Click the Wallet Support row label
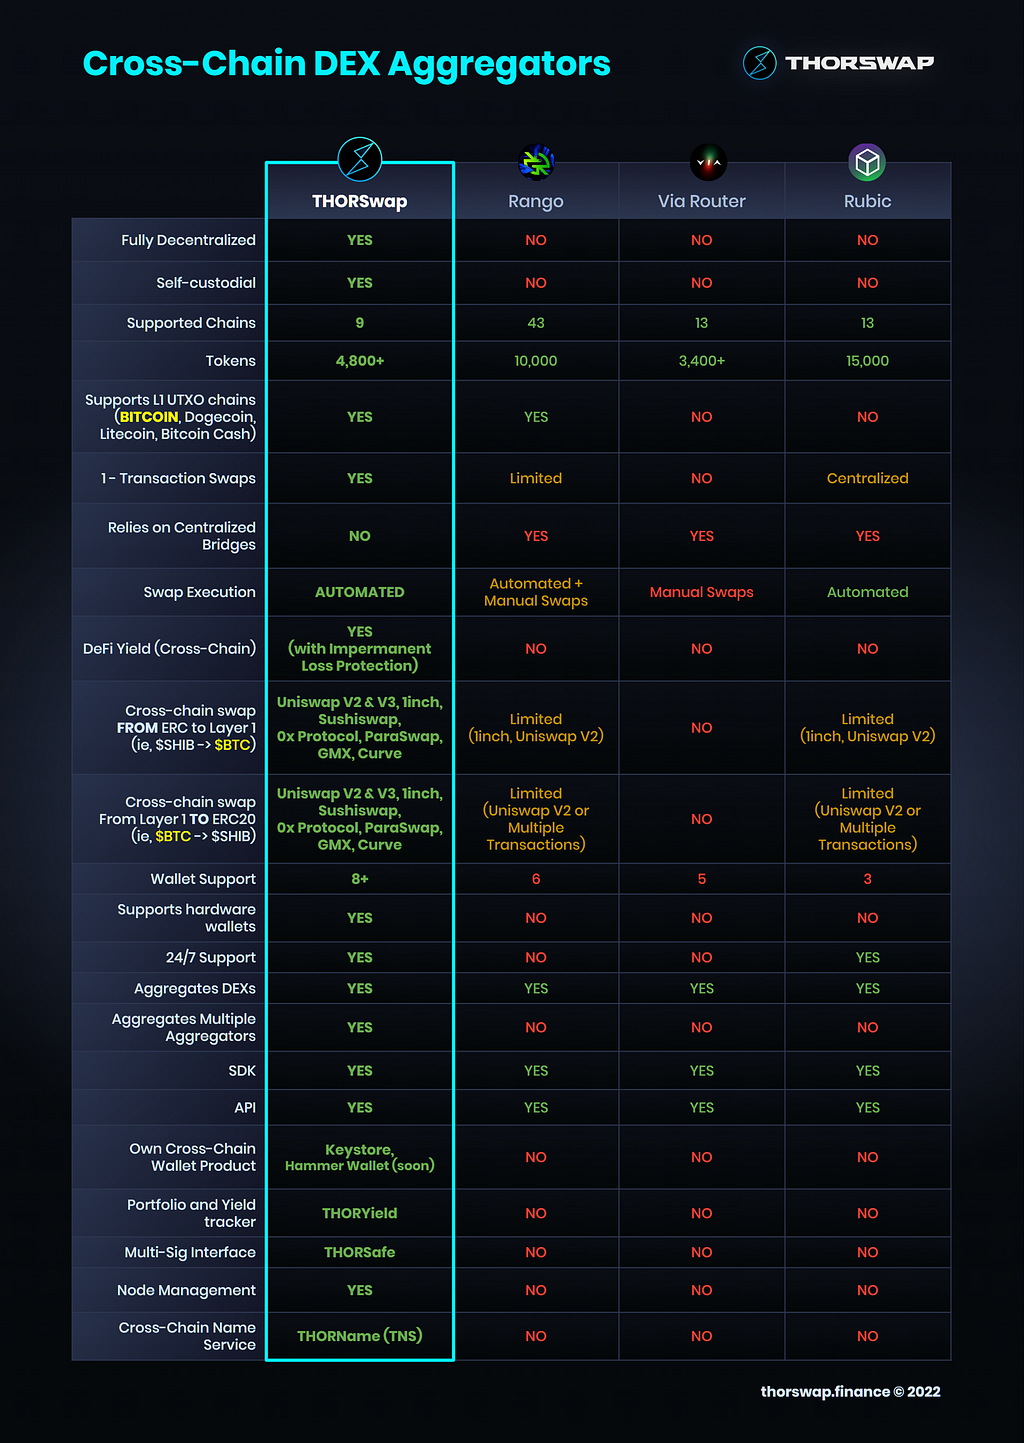Image resolution: width=1024 pixels, height=1443 pixels. pos(203,879)
